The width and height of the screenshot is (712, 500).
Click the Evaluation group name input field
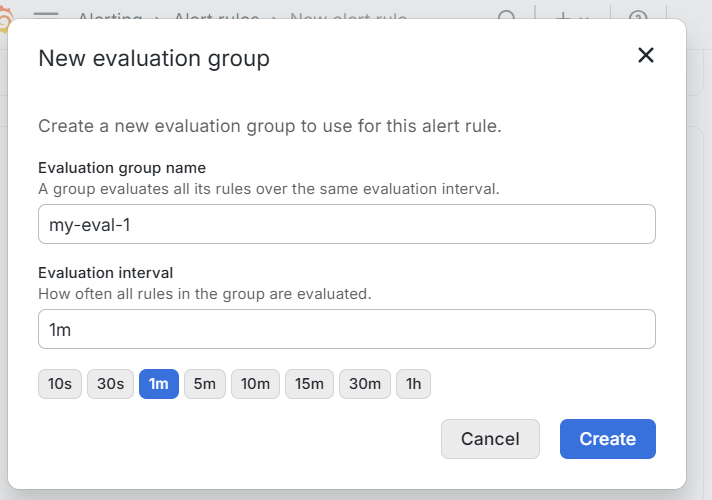(x=347, y=224)
